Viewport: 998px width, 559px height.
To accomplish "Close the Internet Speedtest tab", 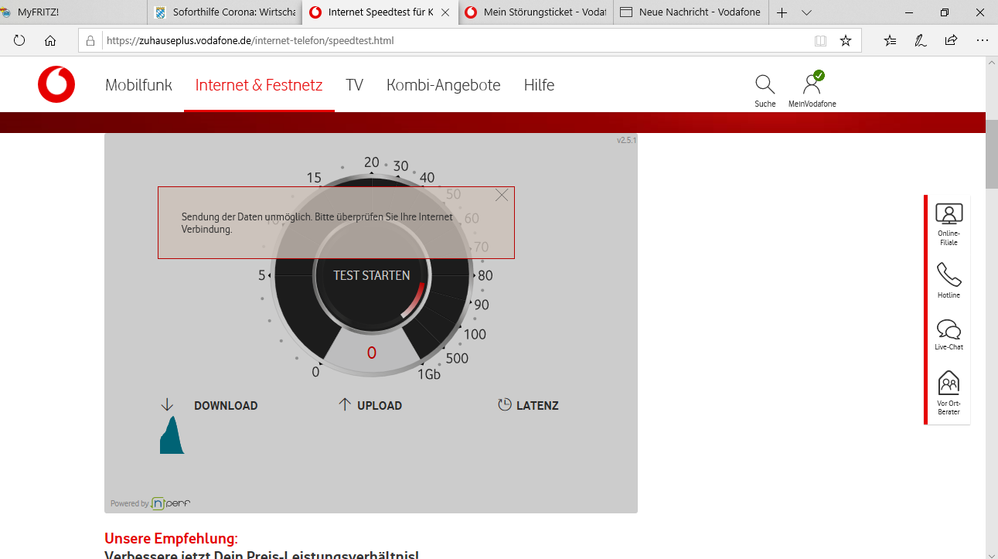I will point(445,13).
